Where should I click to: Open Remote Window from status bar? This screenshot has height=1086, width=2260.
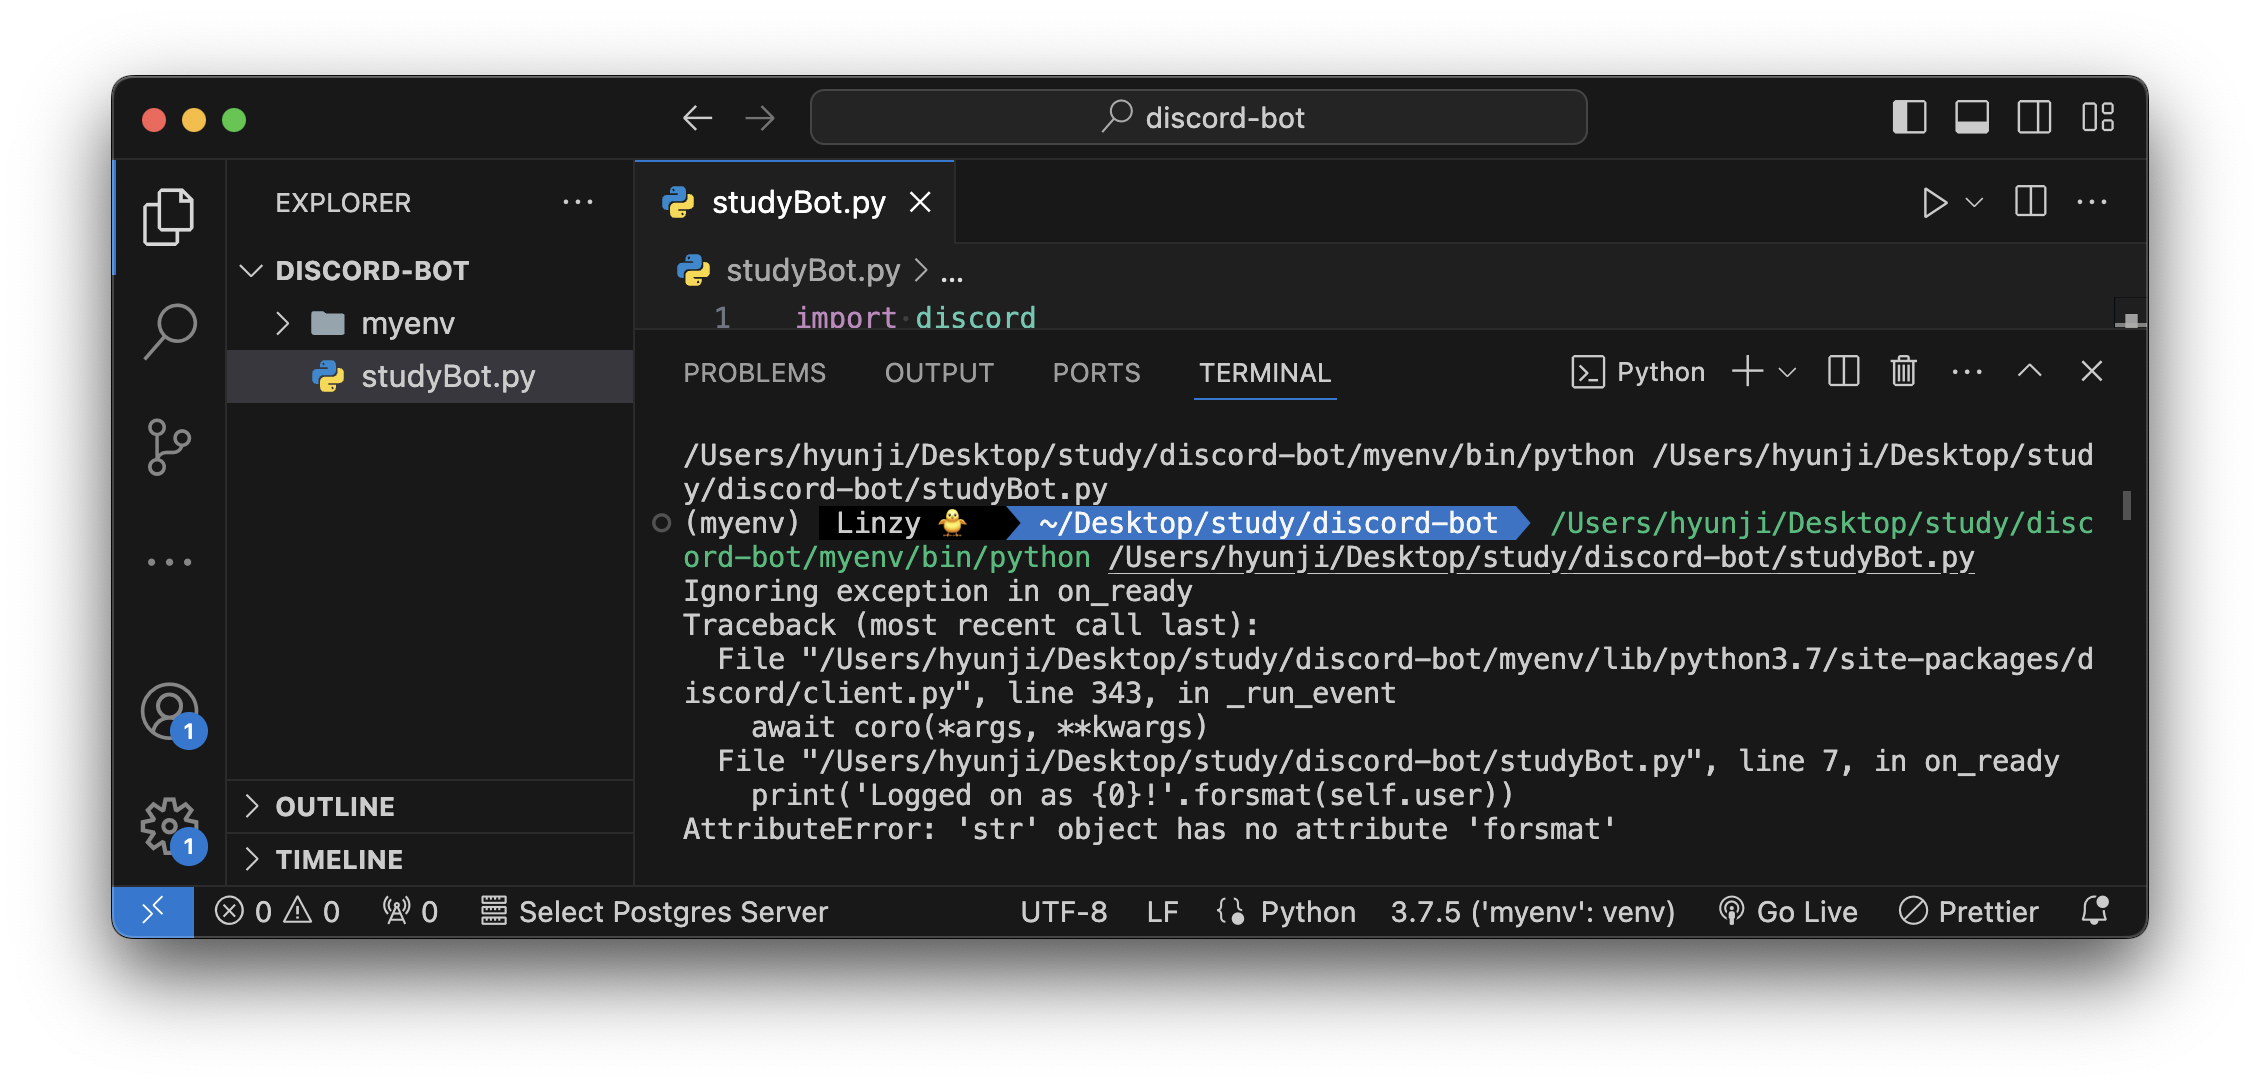pyautogui.click(x=153, y=911)
